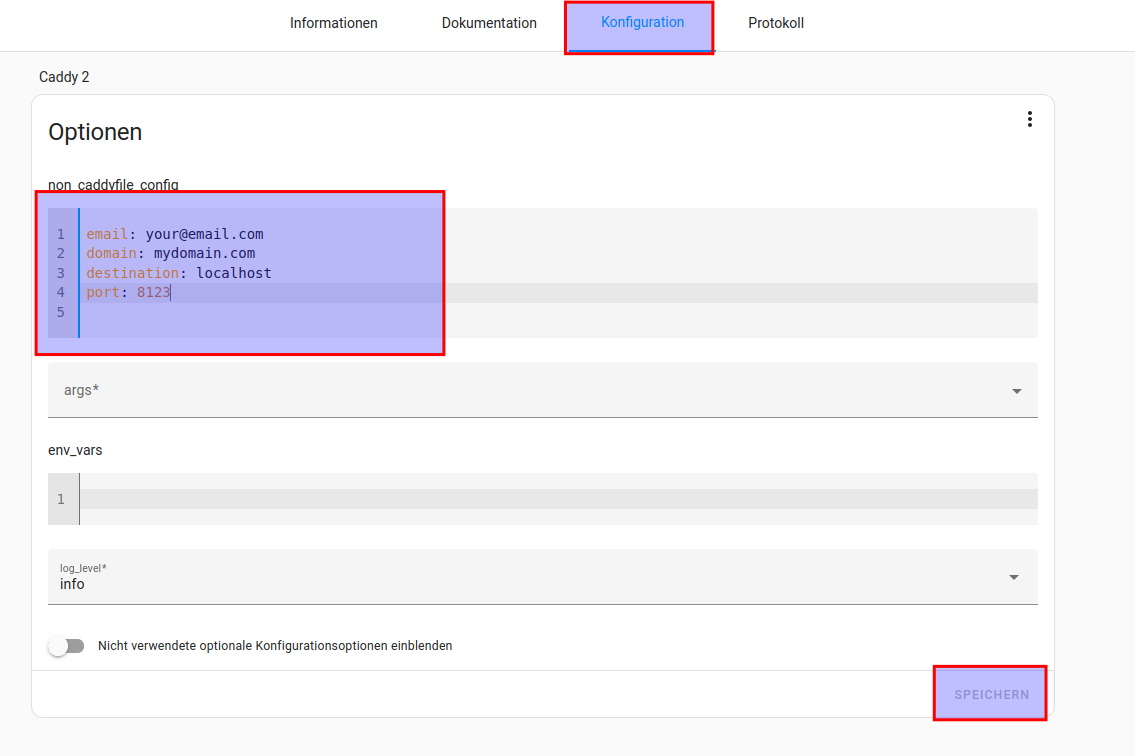Go to the Protokoll tab

[775, 23]
